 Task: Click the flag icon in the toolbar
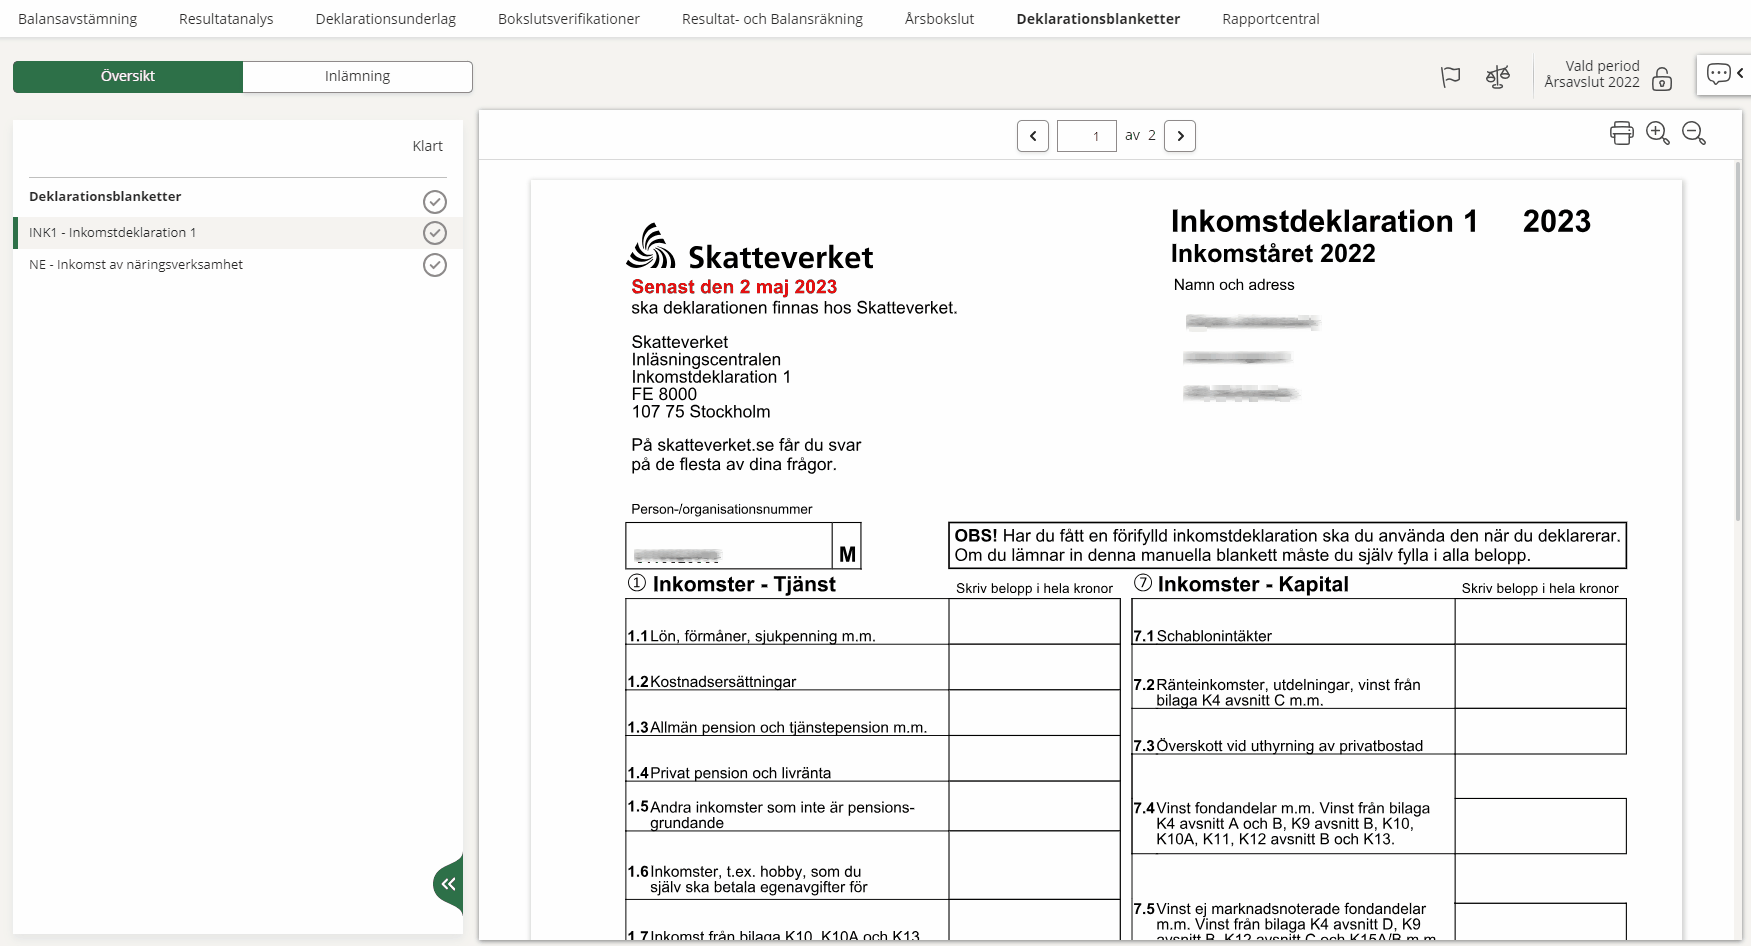[x=1450, y=77]
